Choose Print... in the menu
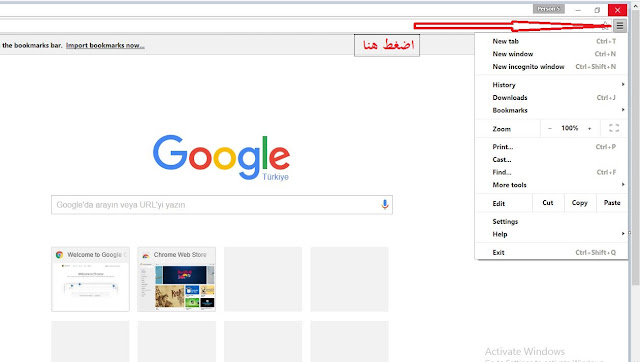The width and height of the screenshot is (640, 362). (551, 147)
